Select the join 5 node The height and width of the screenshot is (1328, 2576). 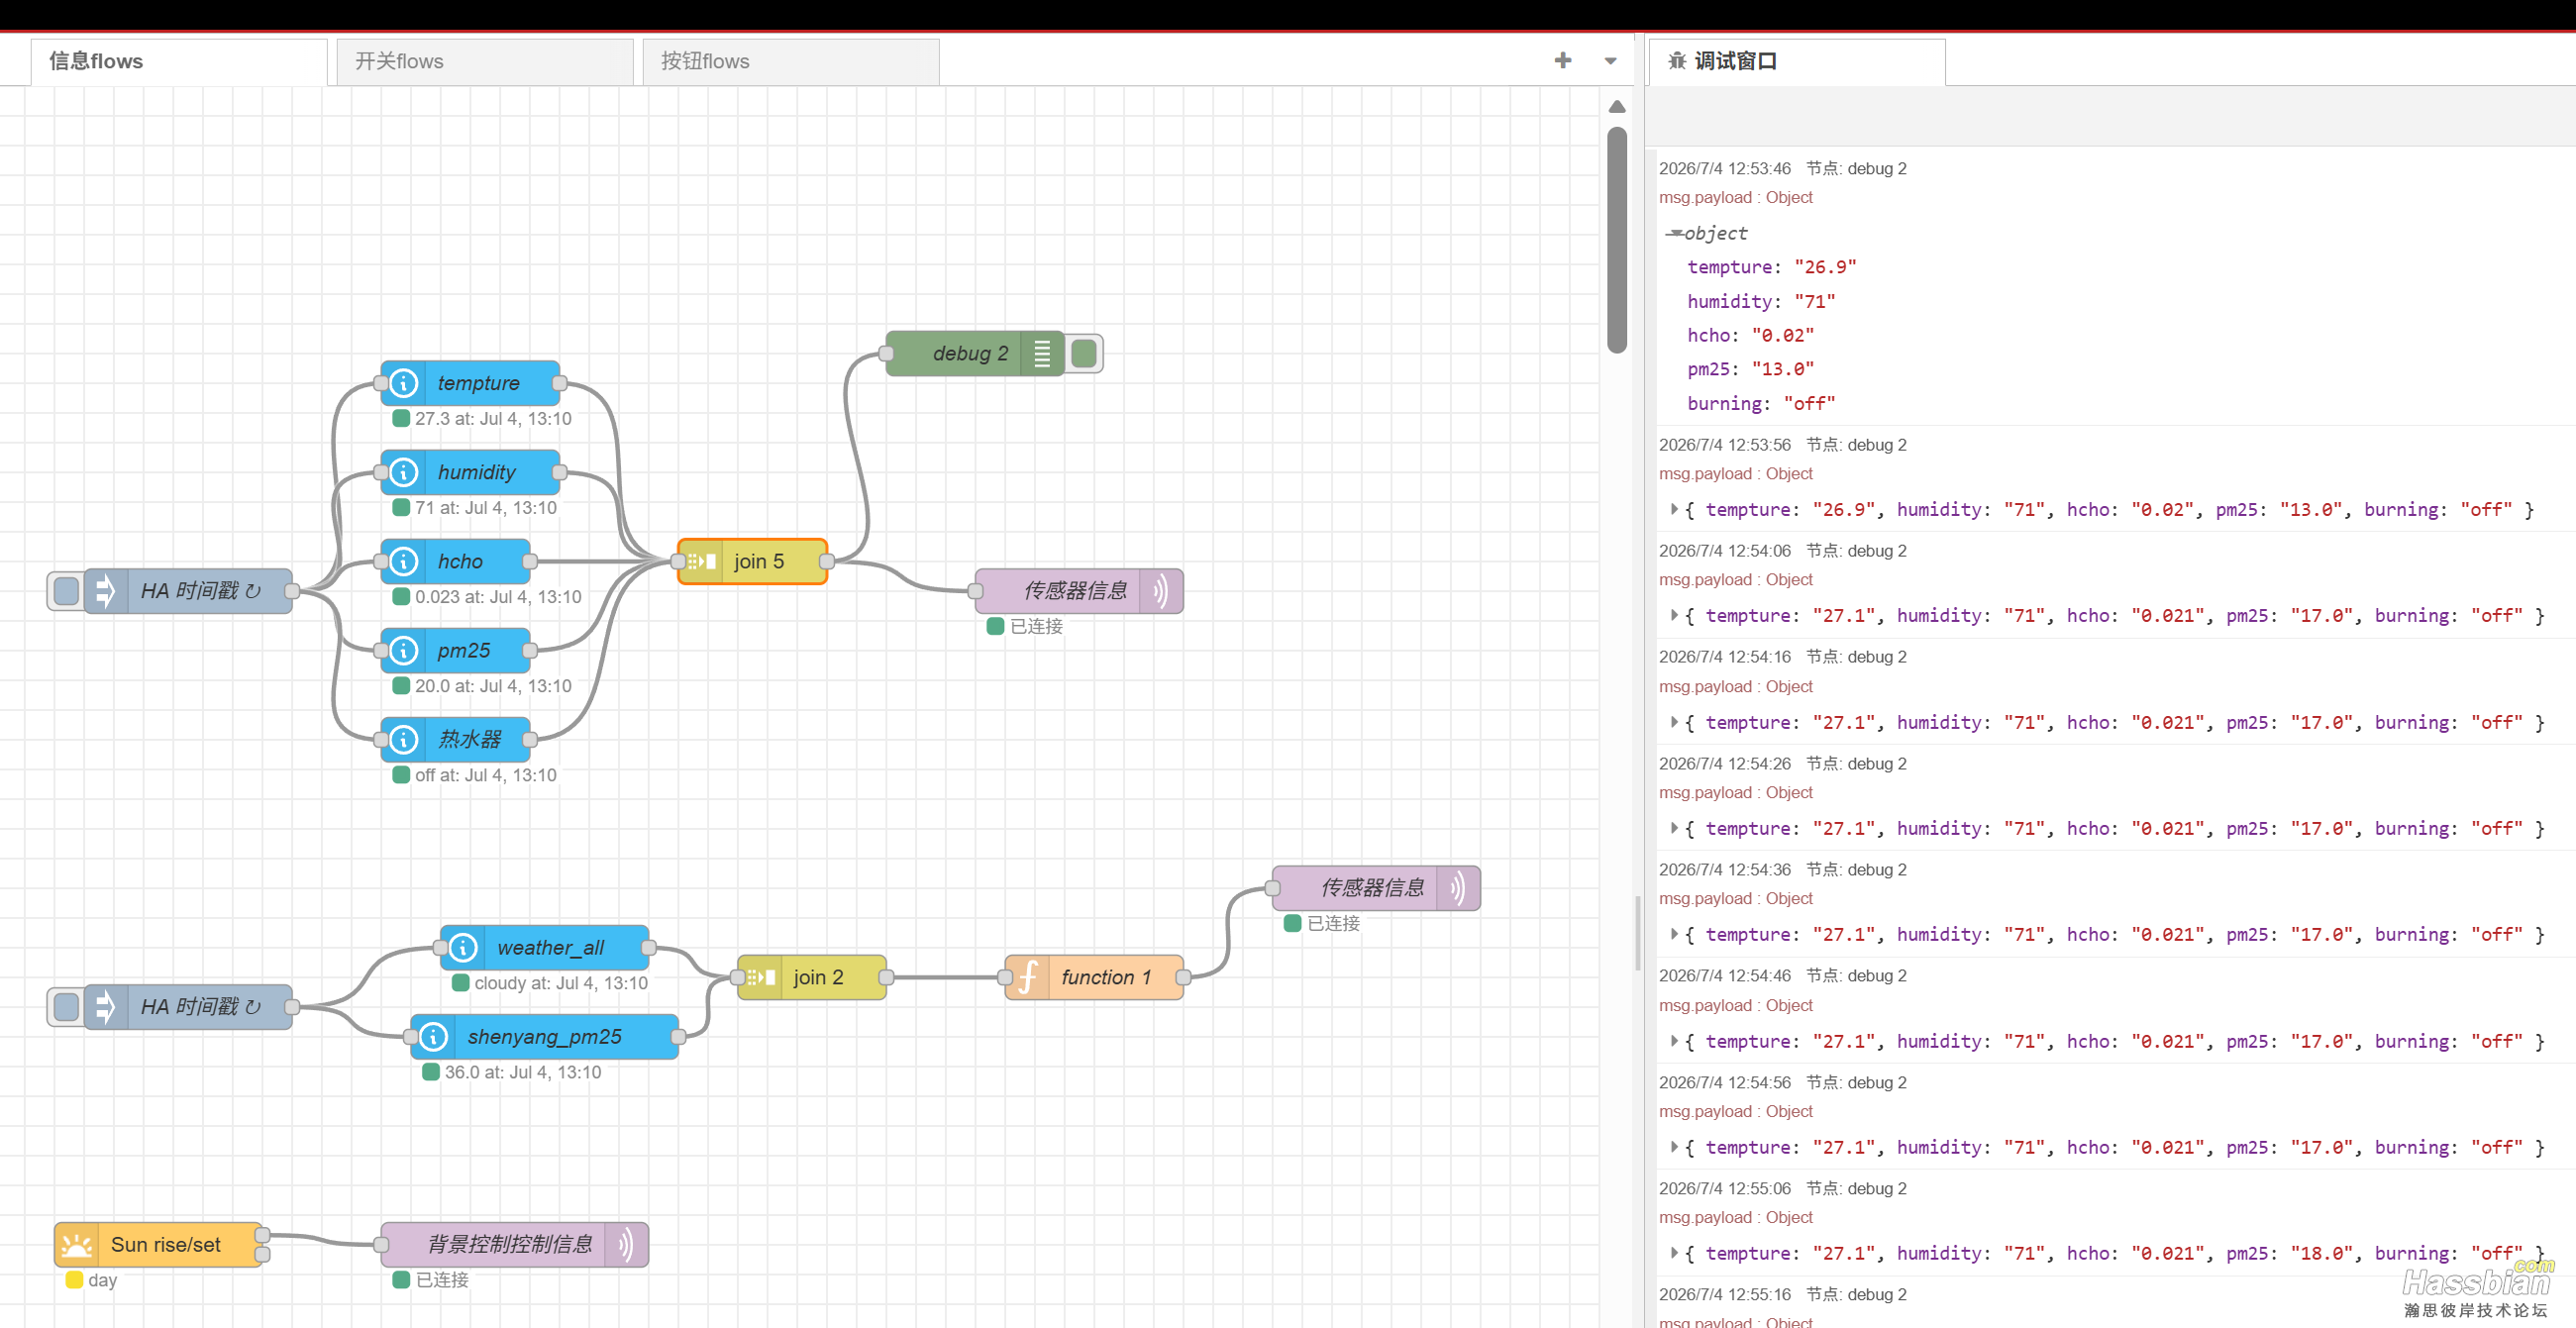[x=753, y=562]
